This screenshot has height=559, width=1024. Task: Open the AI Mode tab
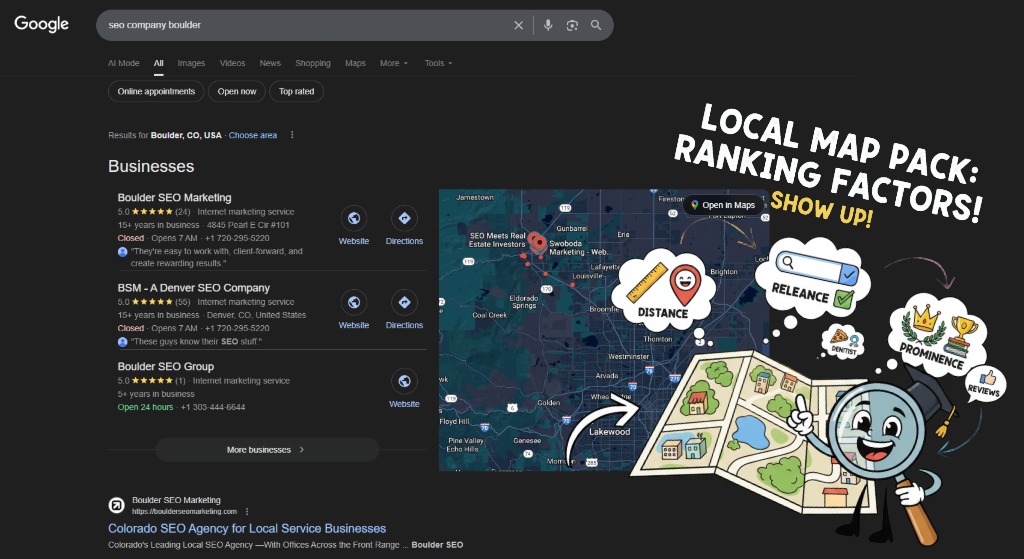(x=123, y=63)
